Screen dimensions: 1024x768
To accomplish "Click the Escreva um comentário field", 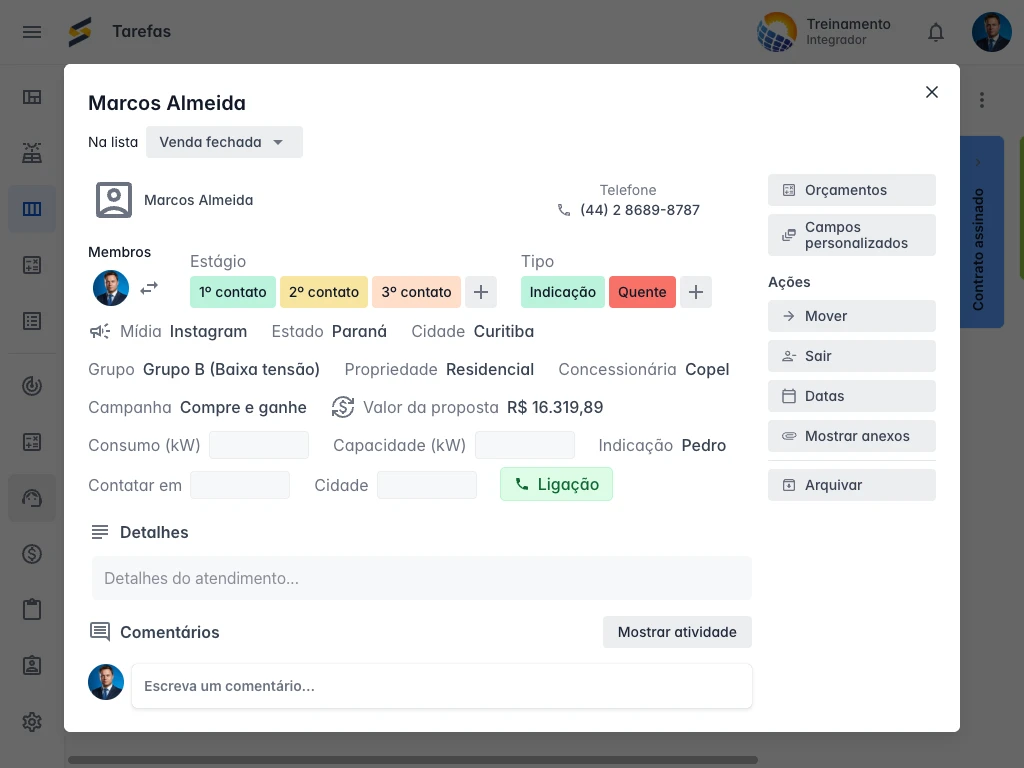I will pyautogui.click(x=442, y=686).
